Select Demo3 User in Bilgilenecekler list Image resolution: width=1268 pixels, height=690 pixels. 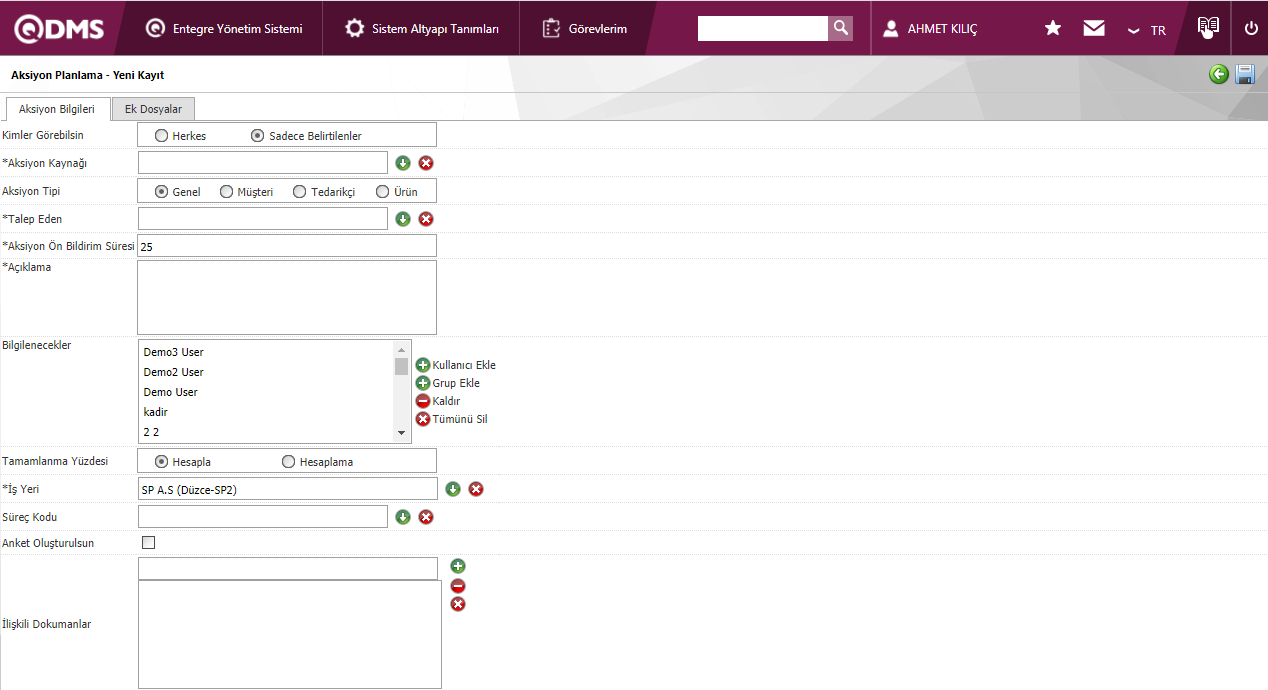click(174, 352)
